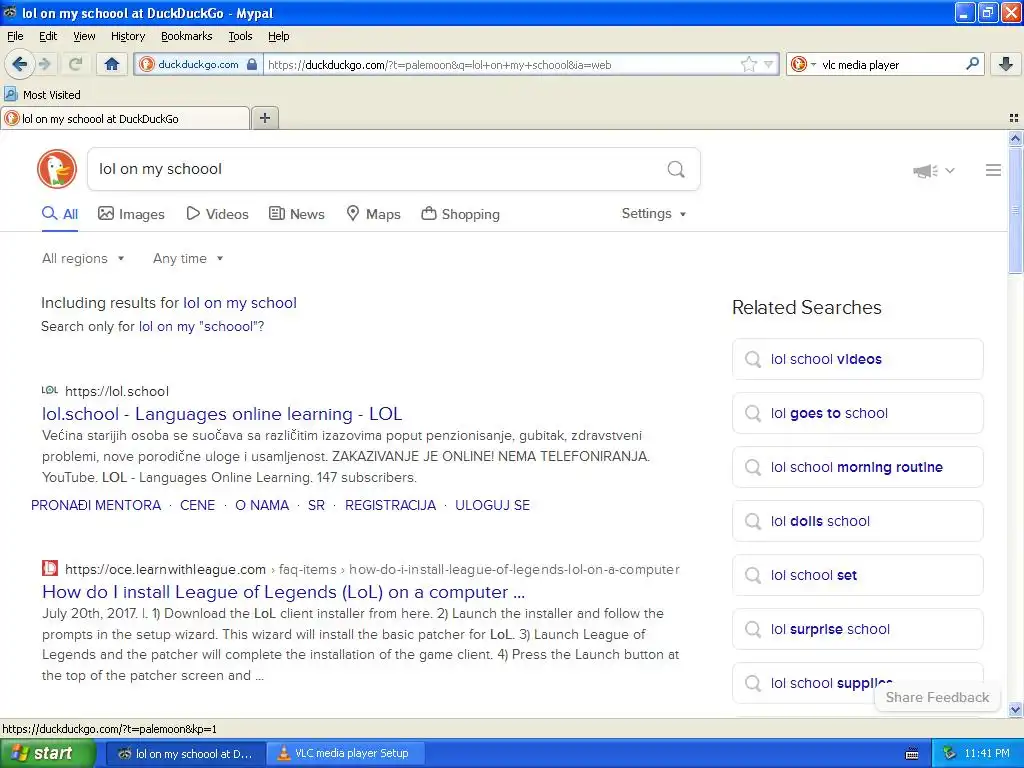Switch to the Videos tab
The width and height of the screenshot is (1024, 768).
click(x=217, y=214)
